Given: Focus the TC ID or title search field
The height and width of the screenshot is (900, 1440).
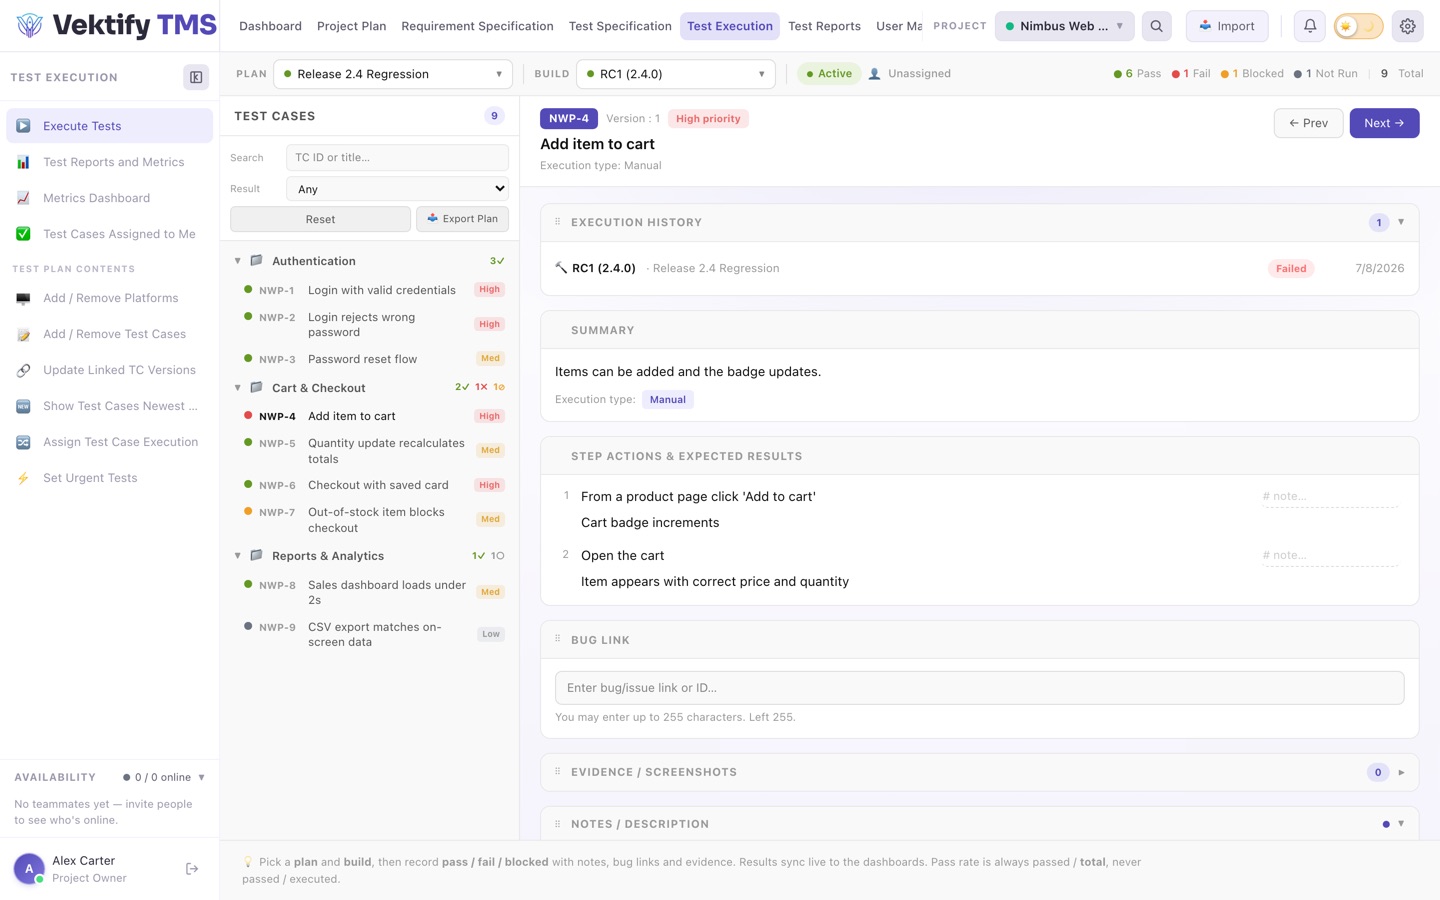Looking at the screenshot, I should [397, 157].
